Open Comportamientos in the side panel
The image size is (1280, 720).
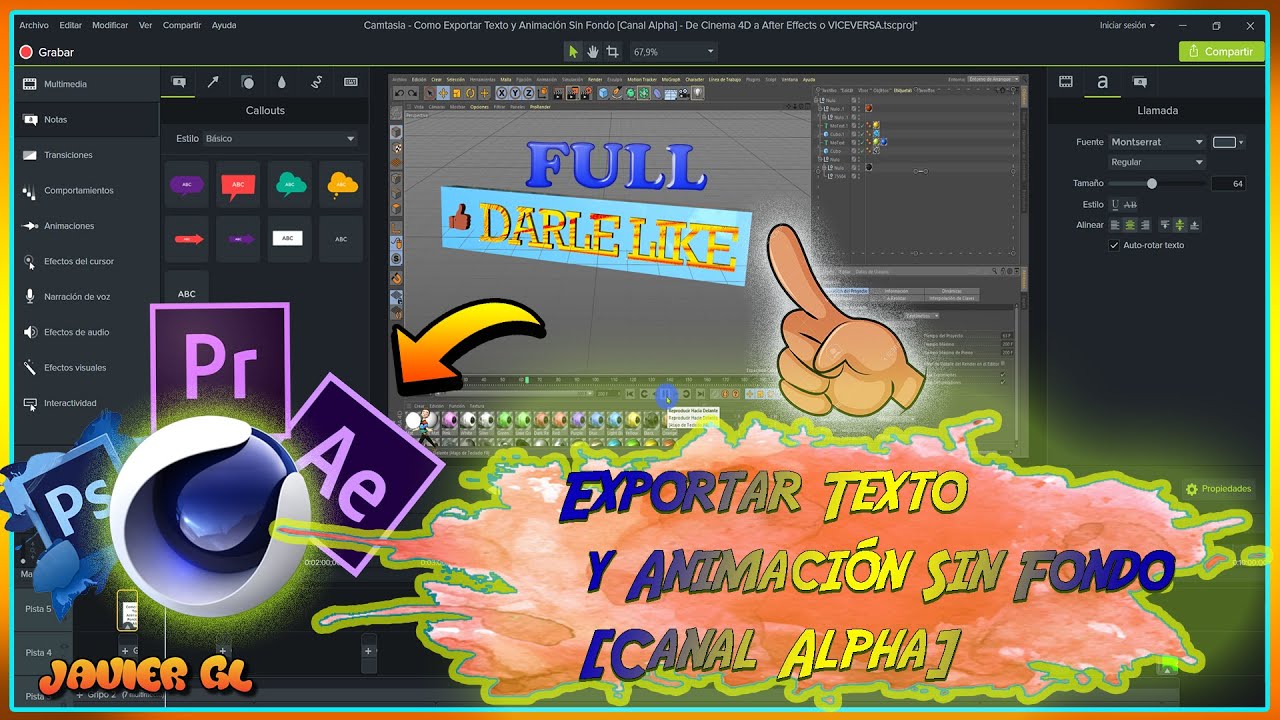[x=86, y=190]
